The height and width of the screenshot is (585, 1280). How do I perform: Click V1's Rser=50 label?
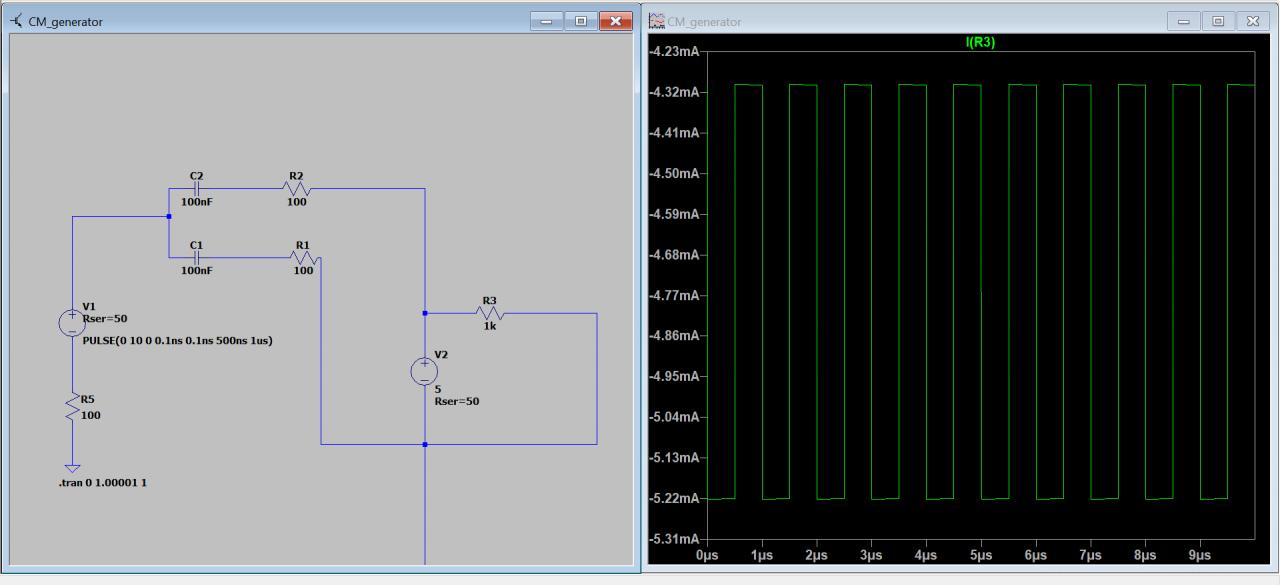105,318
